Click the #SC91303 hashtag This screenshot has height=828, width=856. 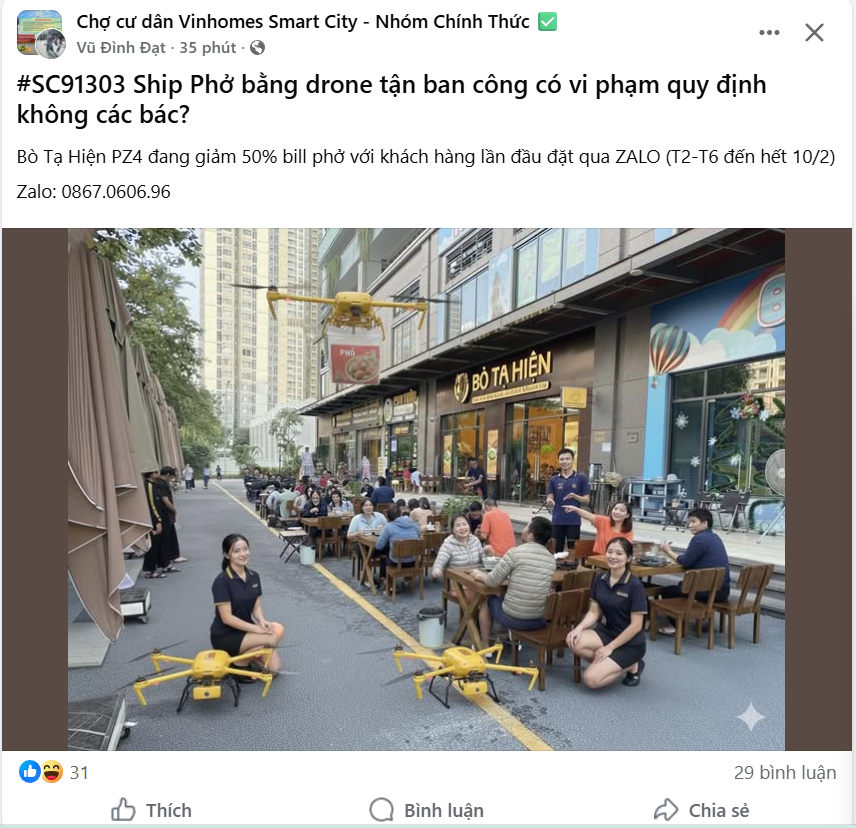(71, 85)
